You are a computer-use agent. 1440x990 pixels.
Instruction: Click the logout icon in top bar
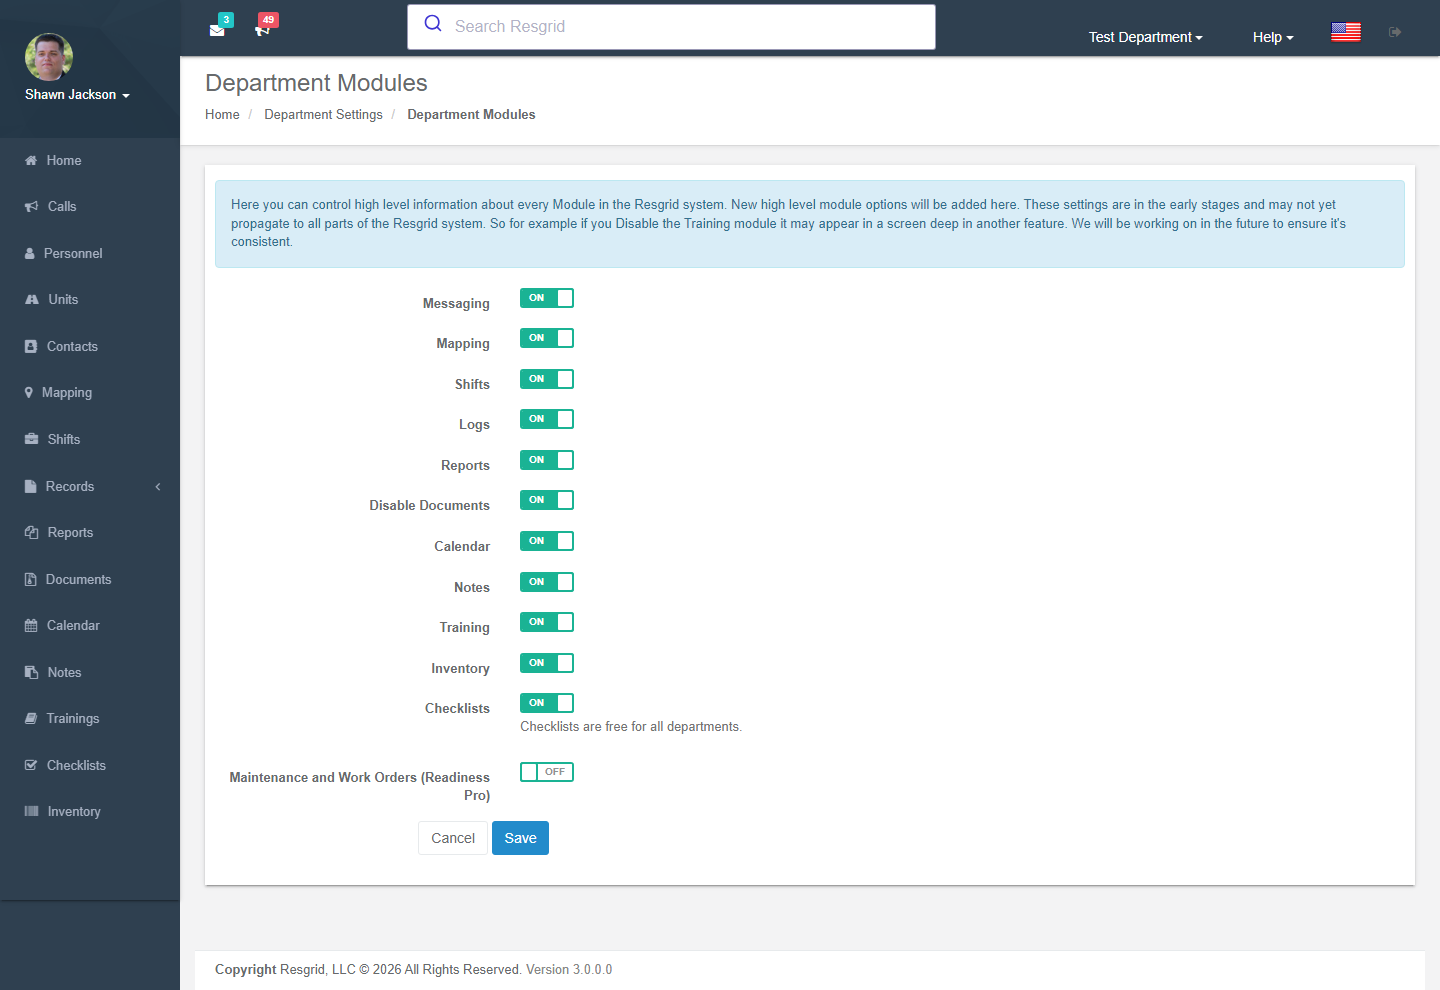click(1395, 32)
